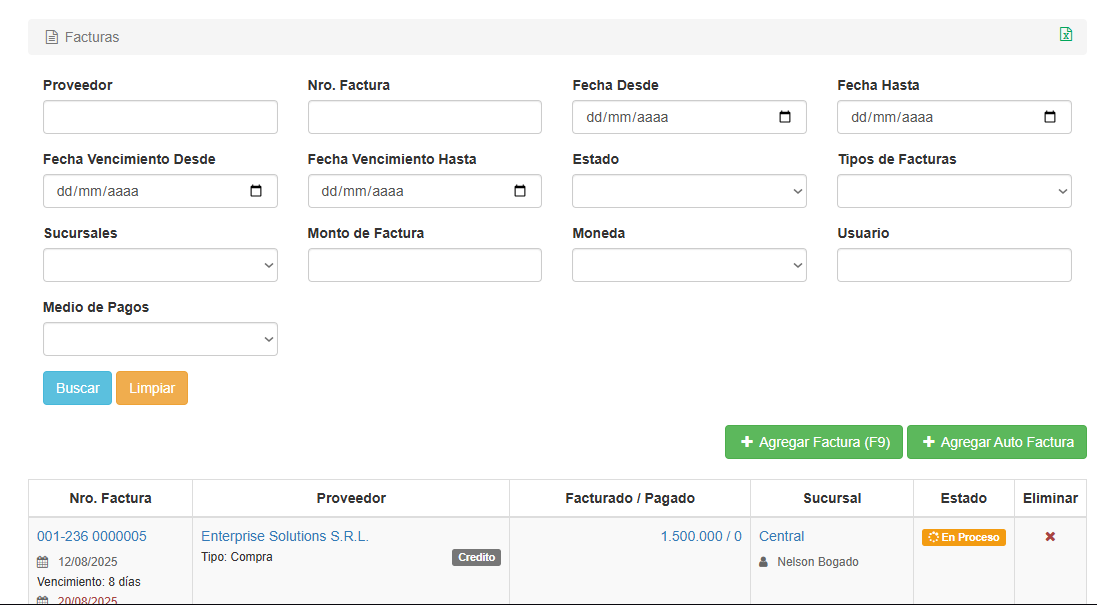The image size is (1097, 605).
Task: Click the Credito badge on invoice row
Action: [476, 557]
